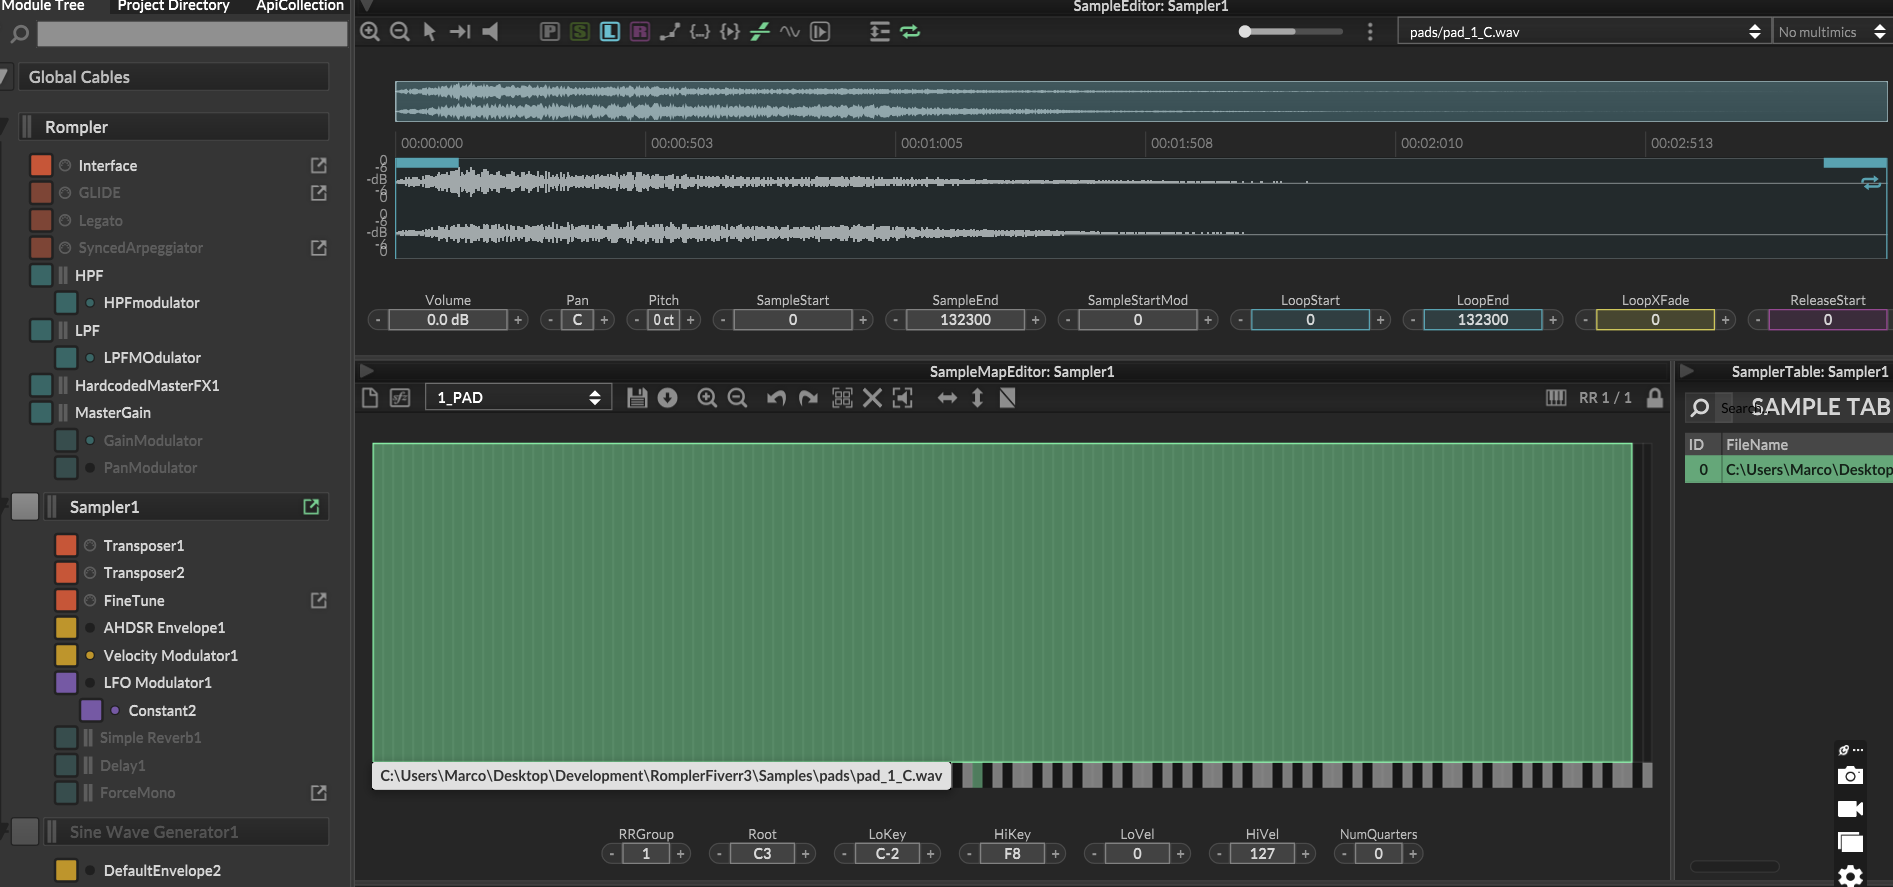Click the 00:01:005 timeline marker
The width and height of the screenshot is (1893, 887).
coord(931,143)
